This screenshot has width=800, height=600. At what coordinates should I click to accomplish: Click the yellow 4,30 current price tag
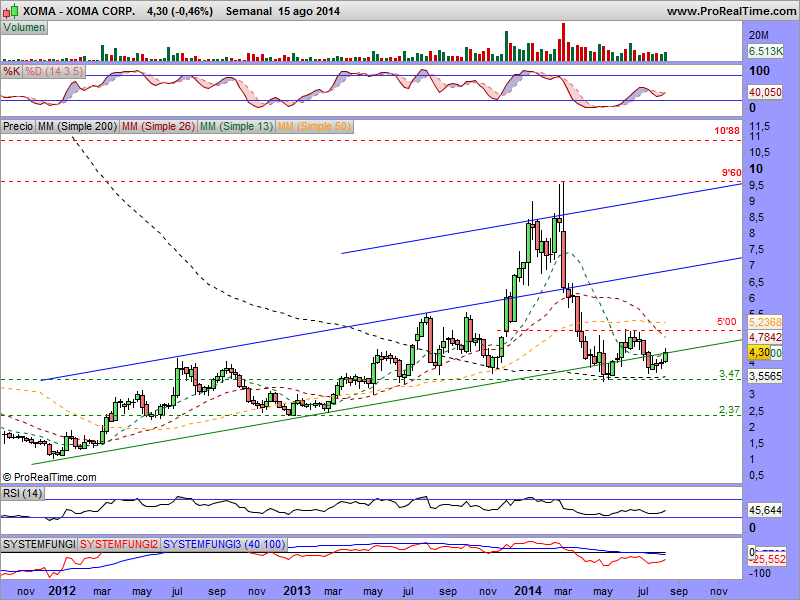coord(759,352)
